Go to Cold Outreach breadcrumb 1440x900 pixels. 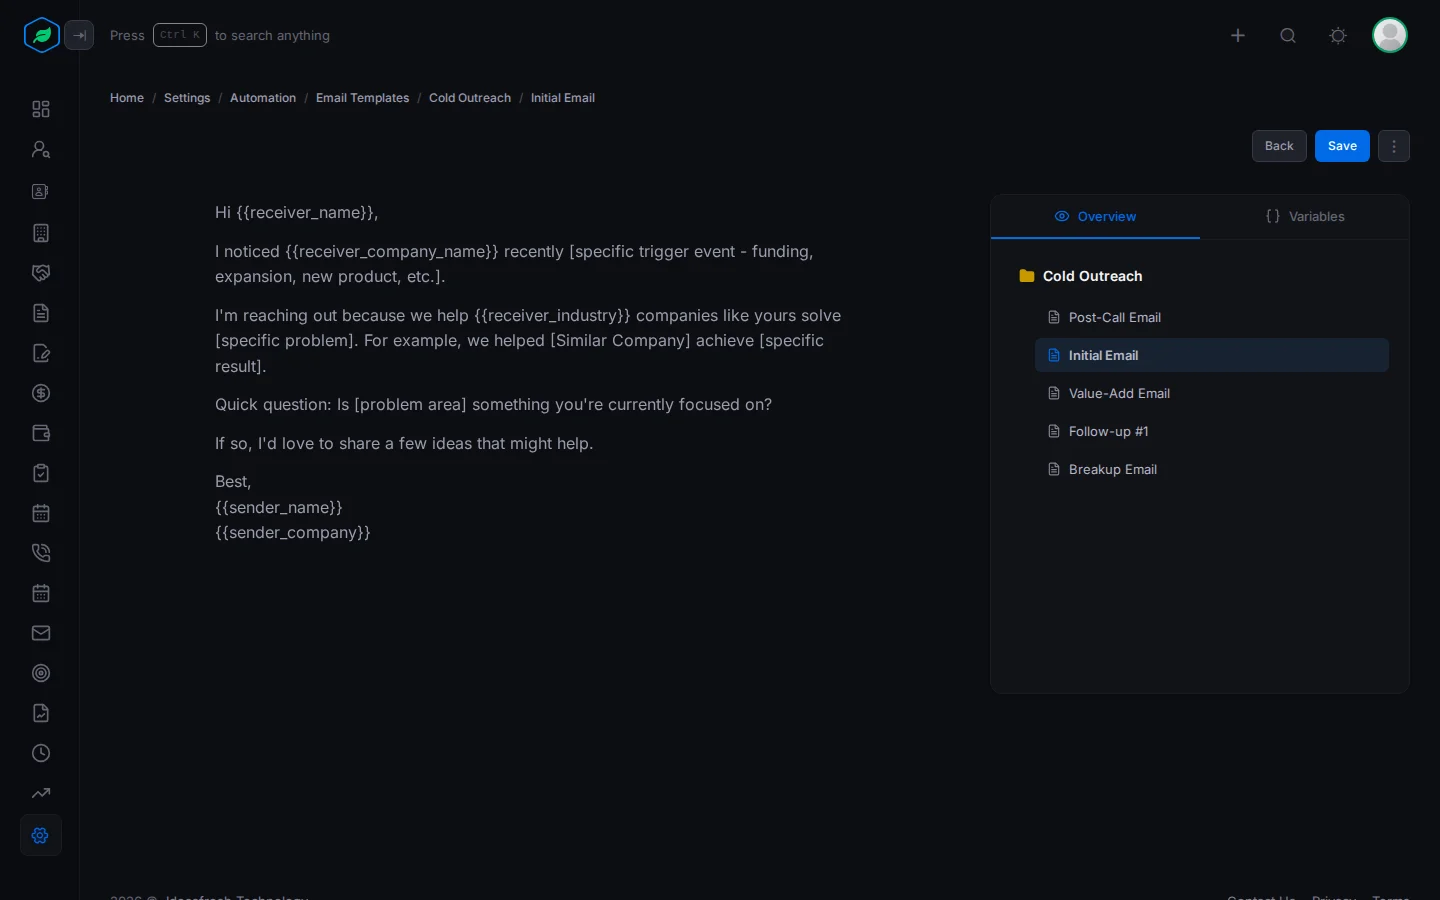click(x=470, y=98)
